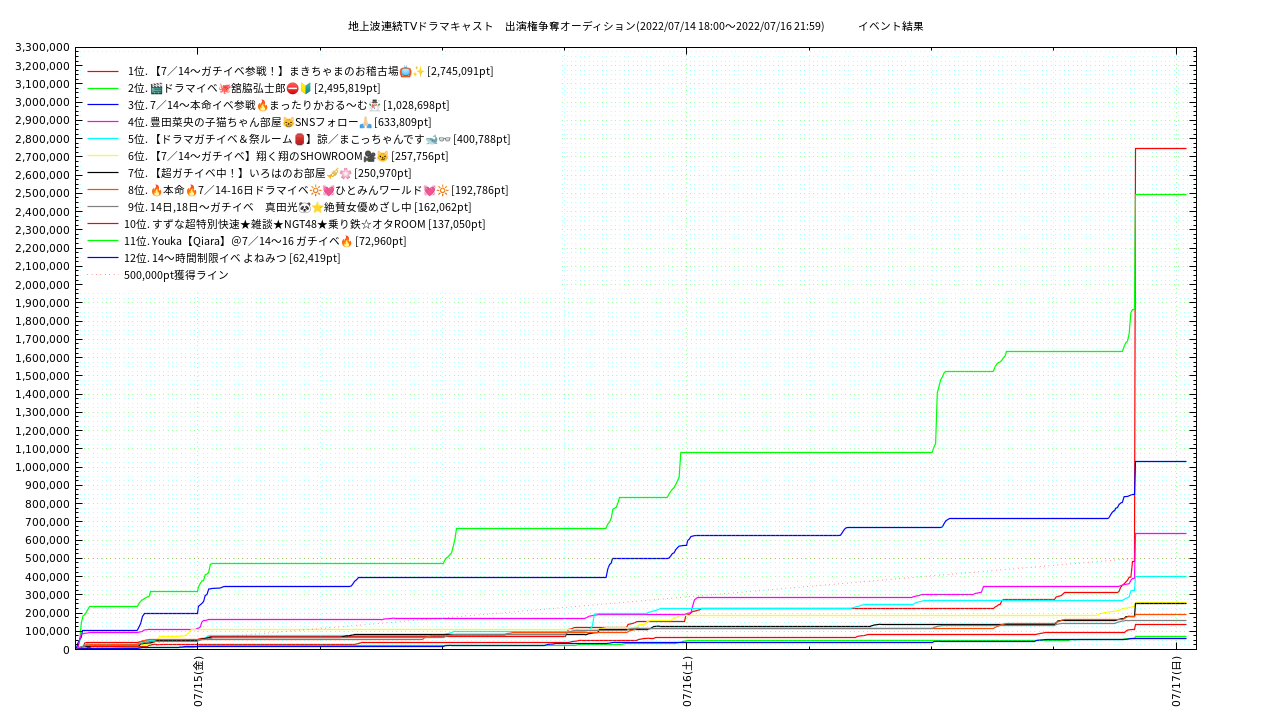Click y-axis label 500,000
The width and height of the screenshot is (1280, 720).
[x=48, y=559]
